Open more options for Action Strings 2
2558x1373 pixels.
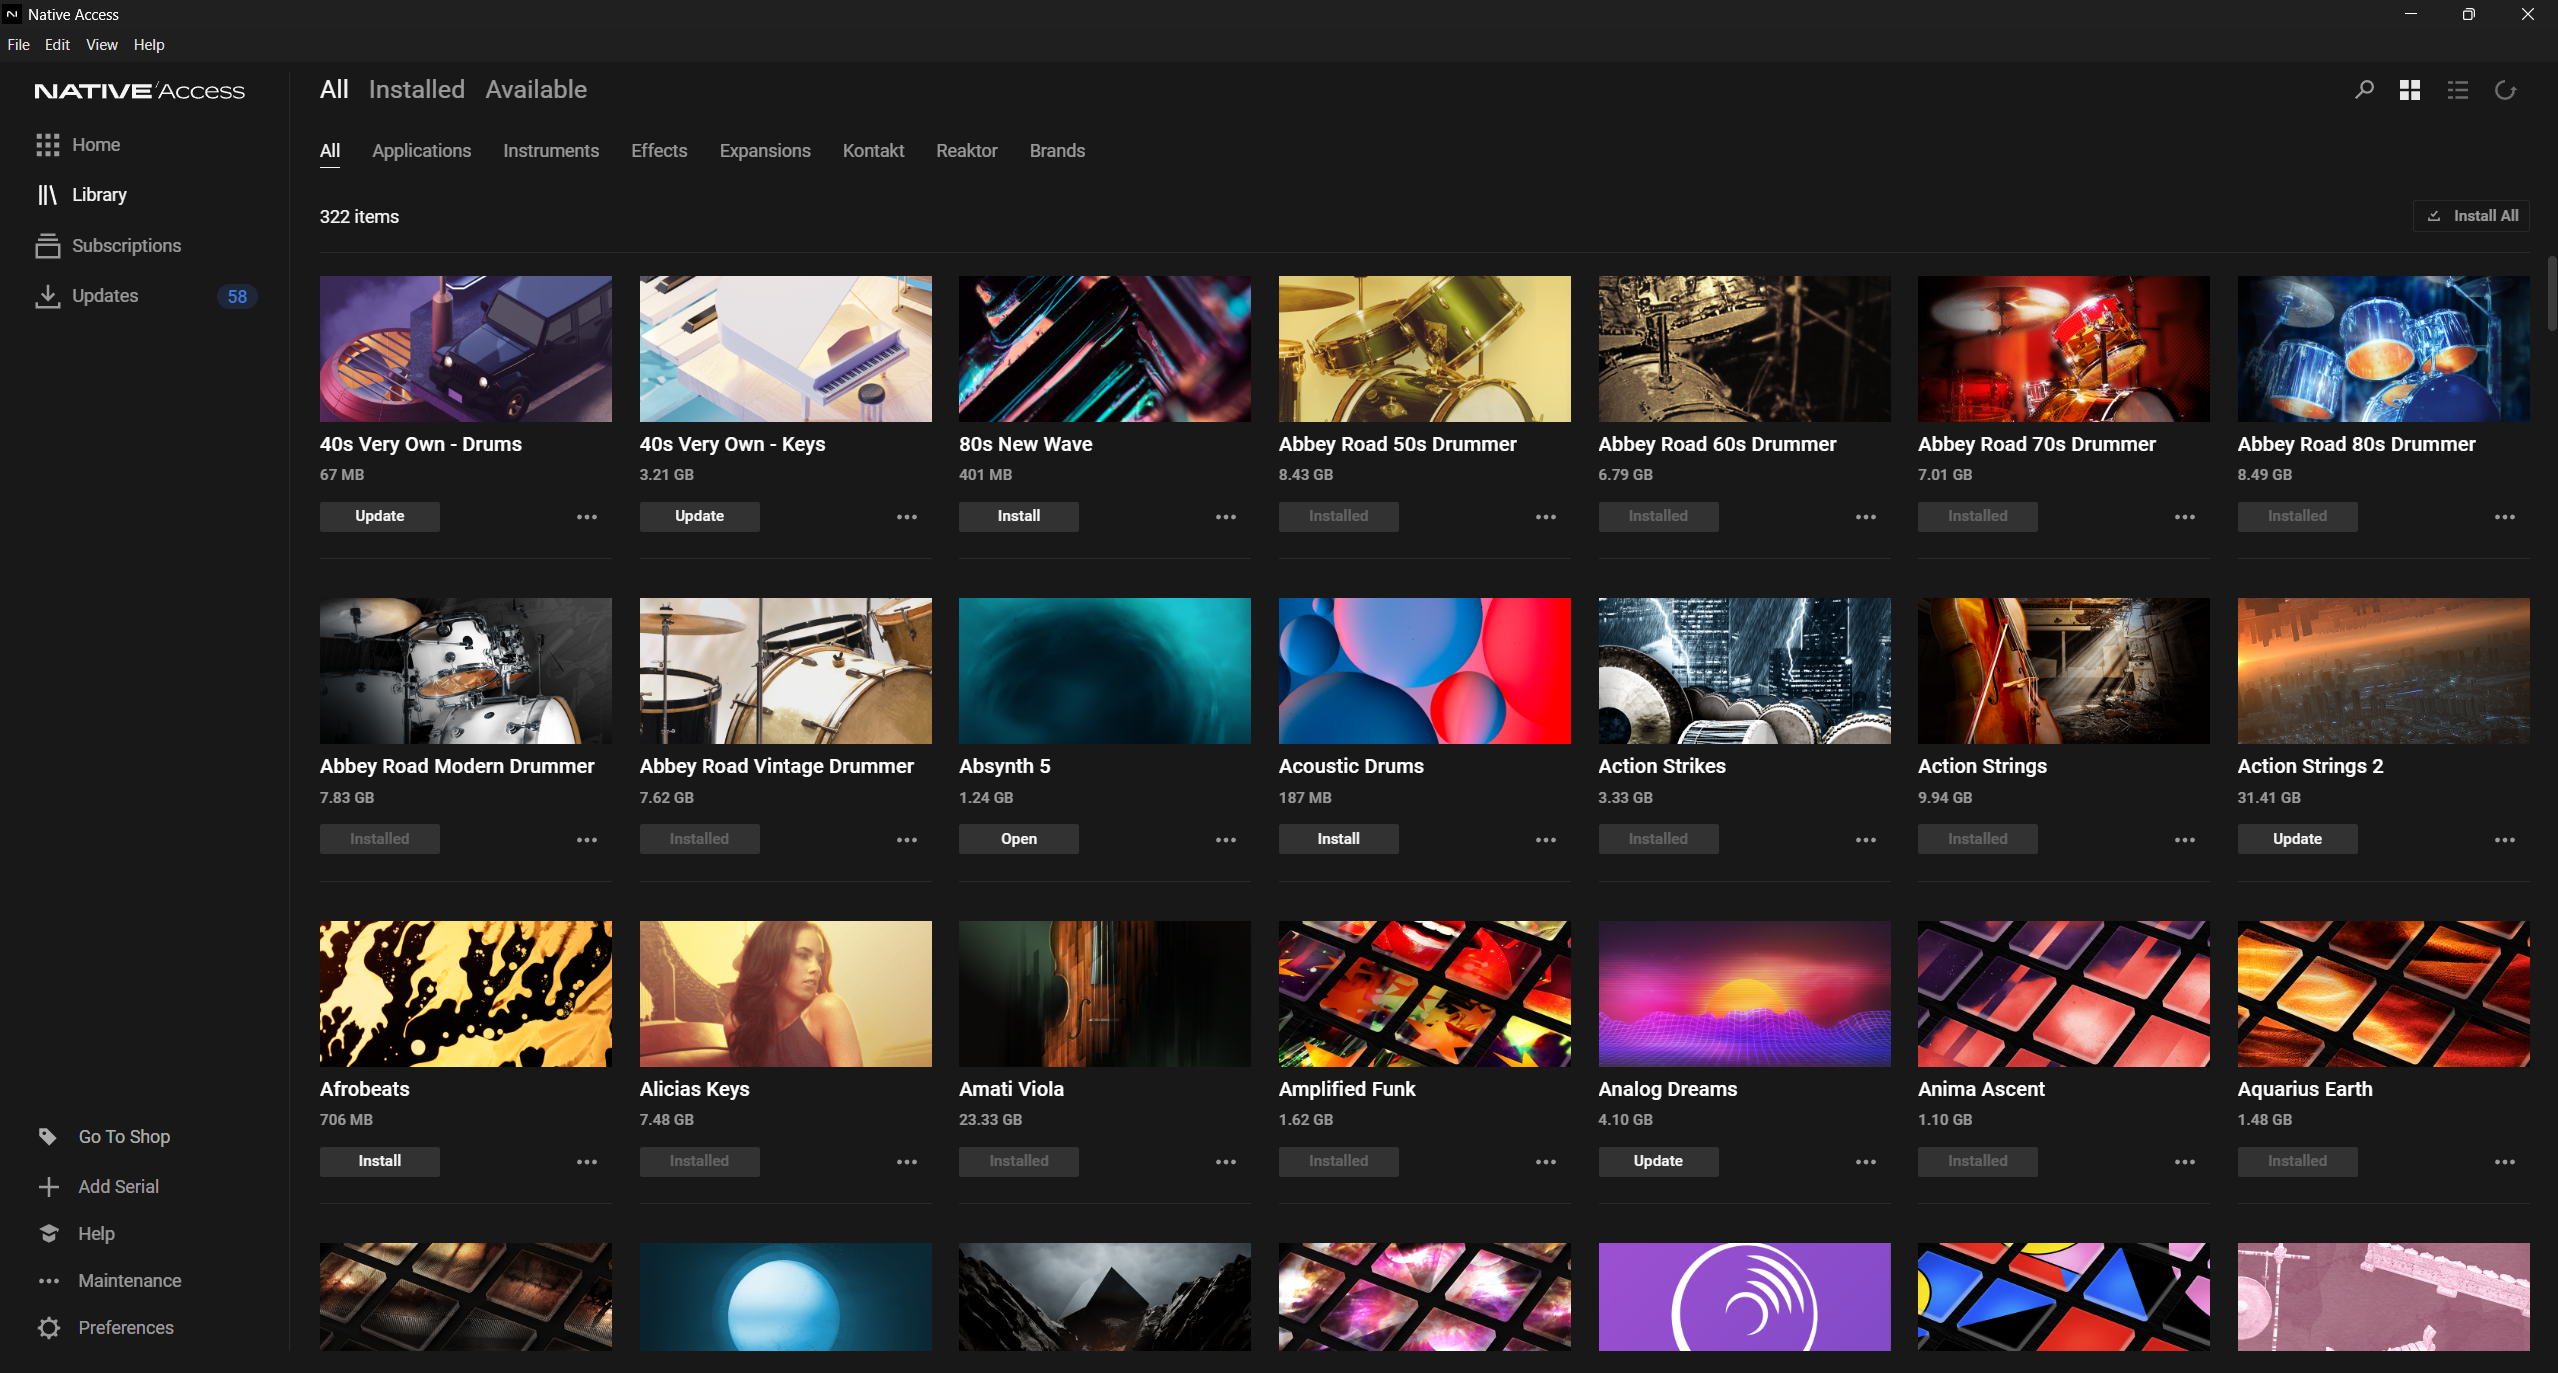[x=2505, y=840]
